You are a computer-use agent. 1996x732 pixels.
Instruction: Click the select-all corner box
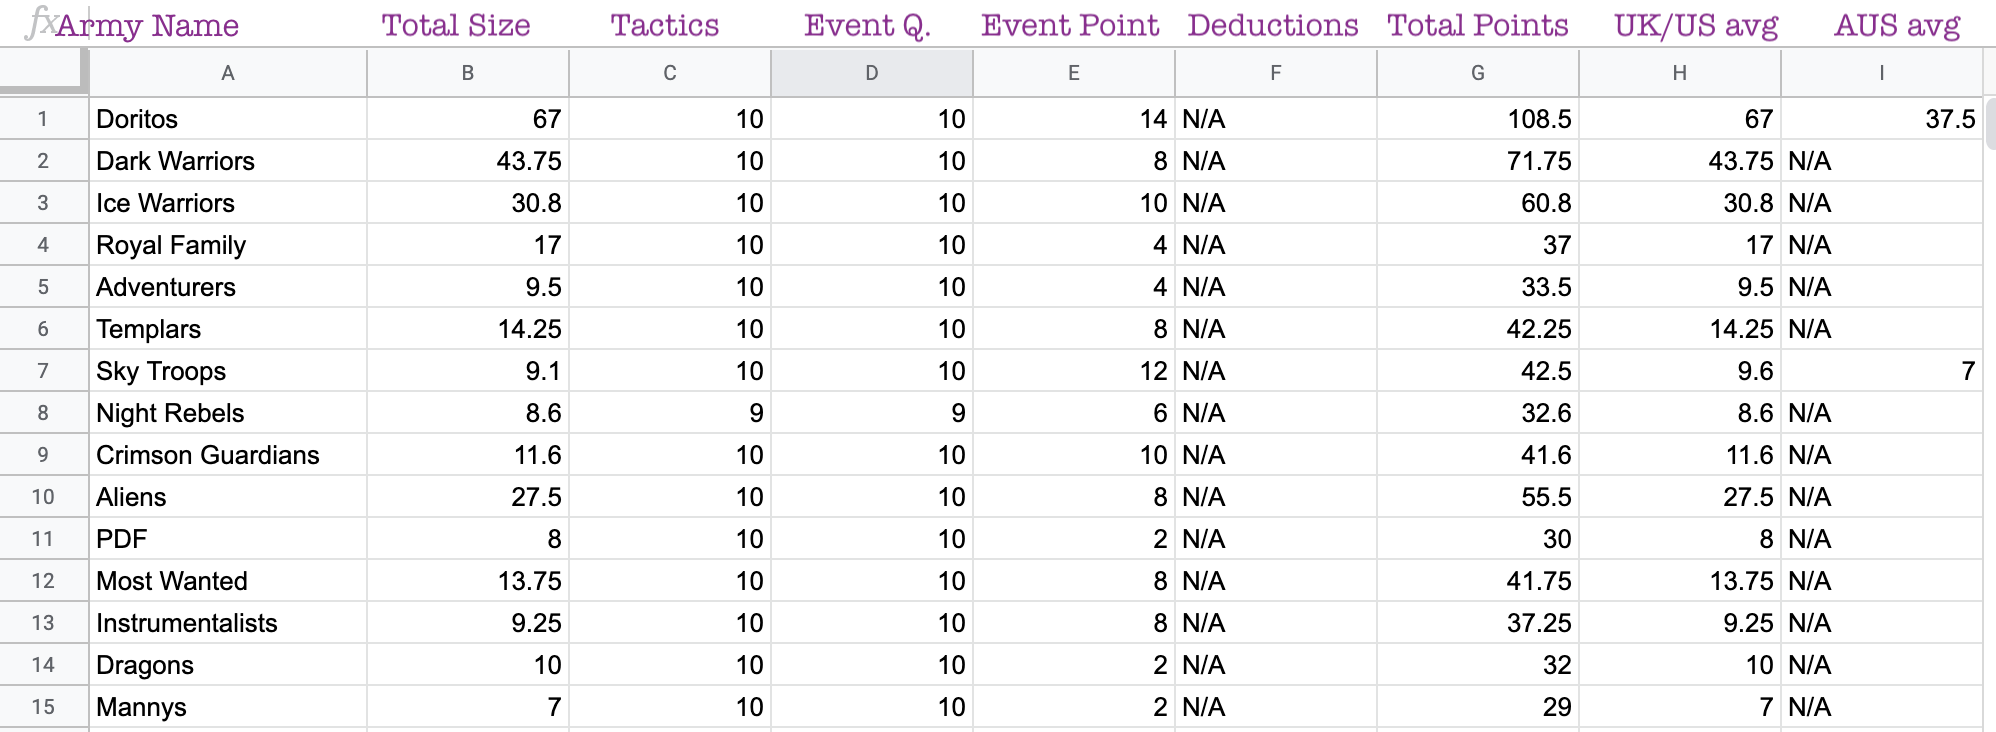pos(44,72)
